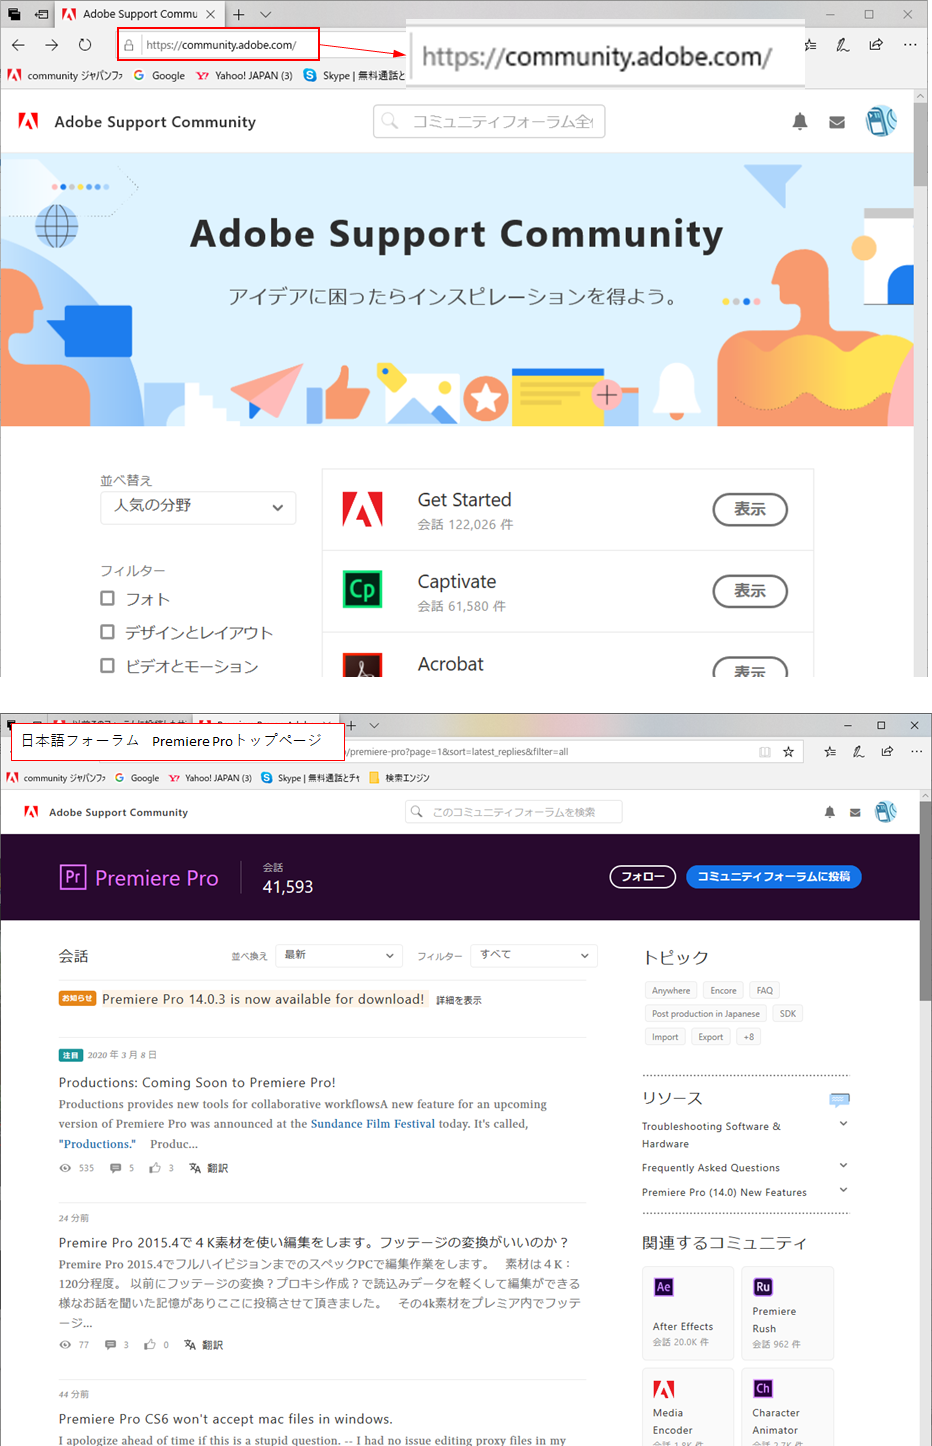Select the Post production in Japanese tag
Image resolution: width=932 pixels, height=1446 pixels.
click(706, 1014)
